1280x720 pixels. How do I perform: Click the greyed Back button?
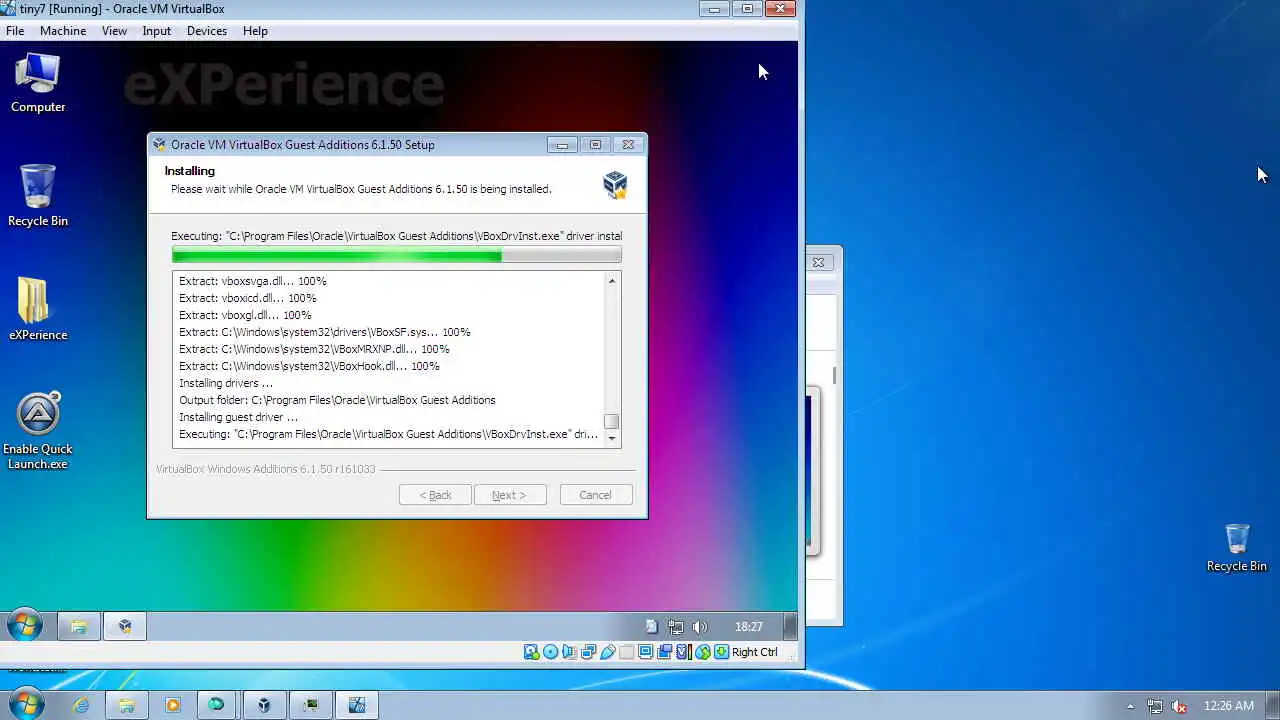point(435,495)
